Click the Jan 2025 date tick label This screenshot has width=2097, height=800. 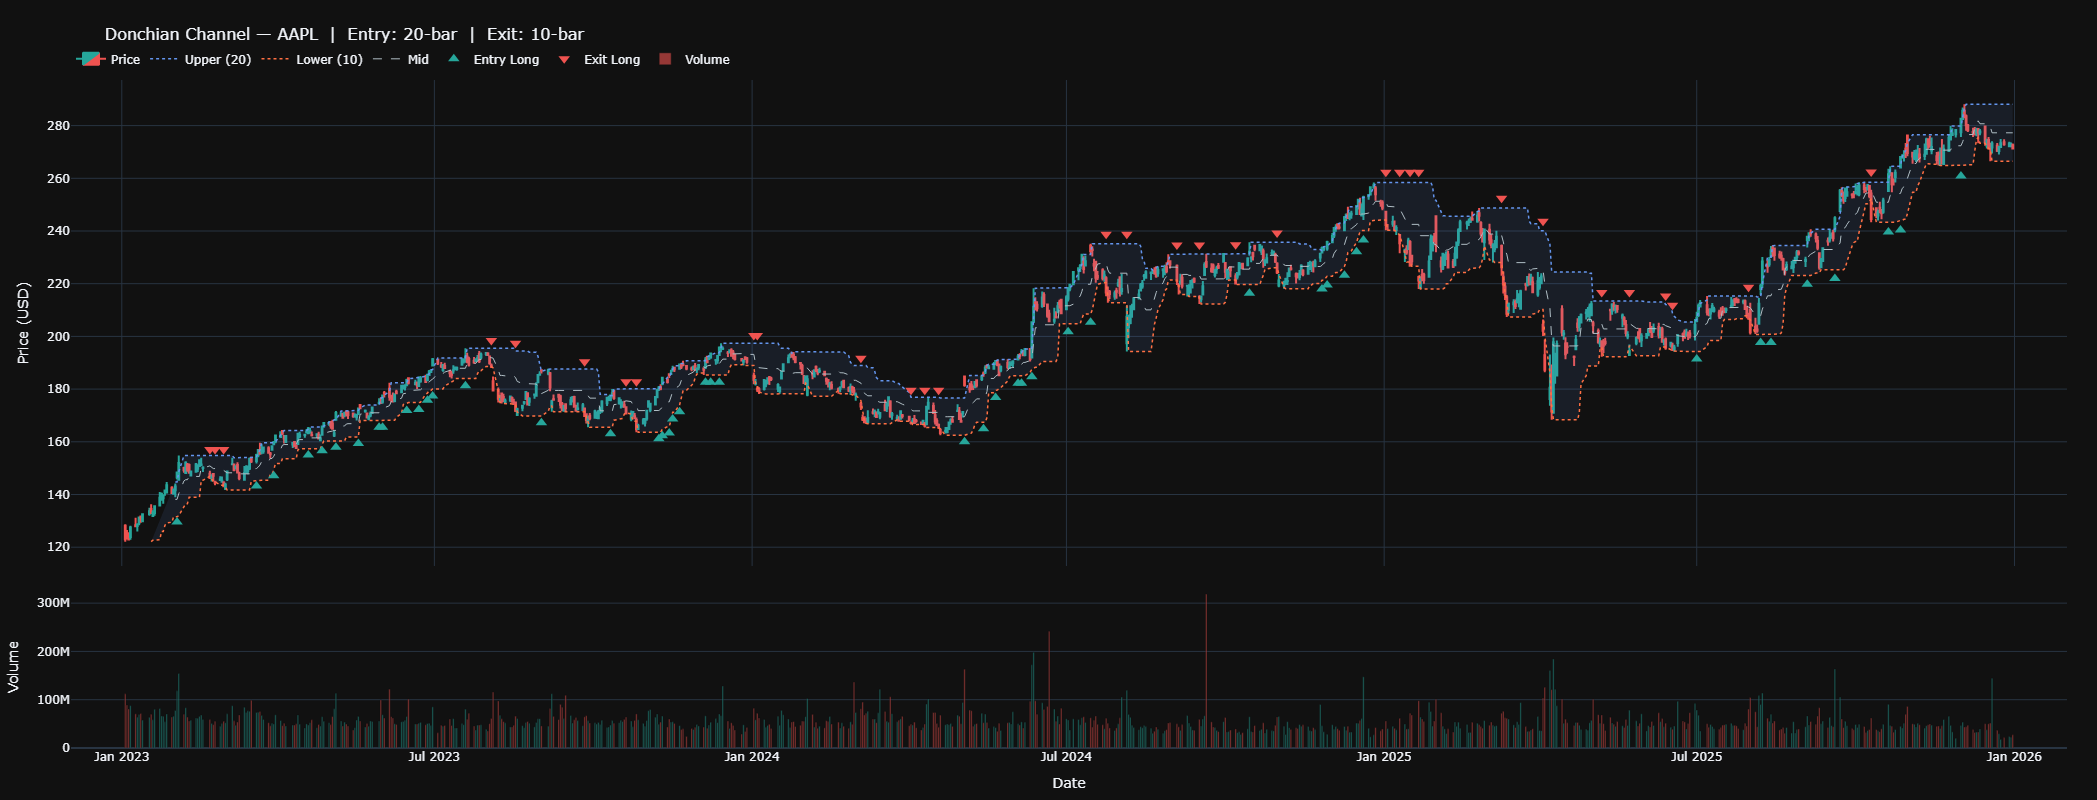coord(1384,757)
